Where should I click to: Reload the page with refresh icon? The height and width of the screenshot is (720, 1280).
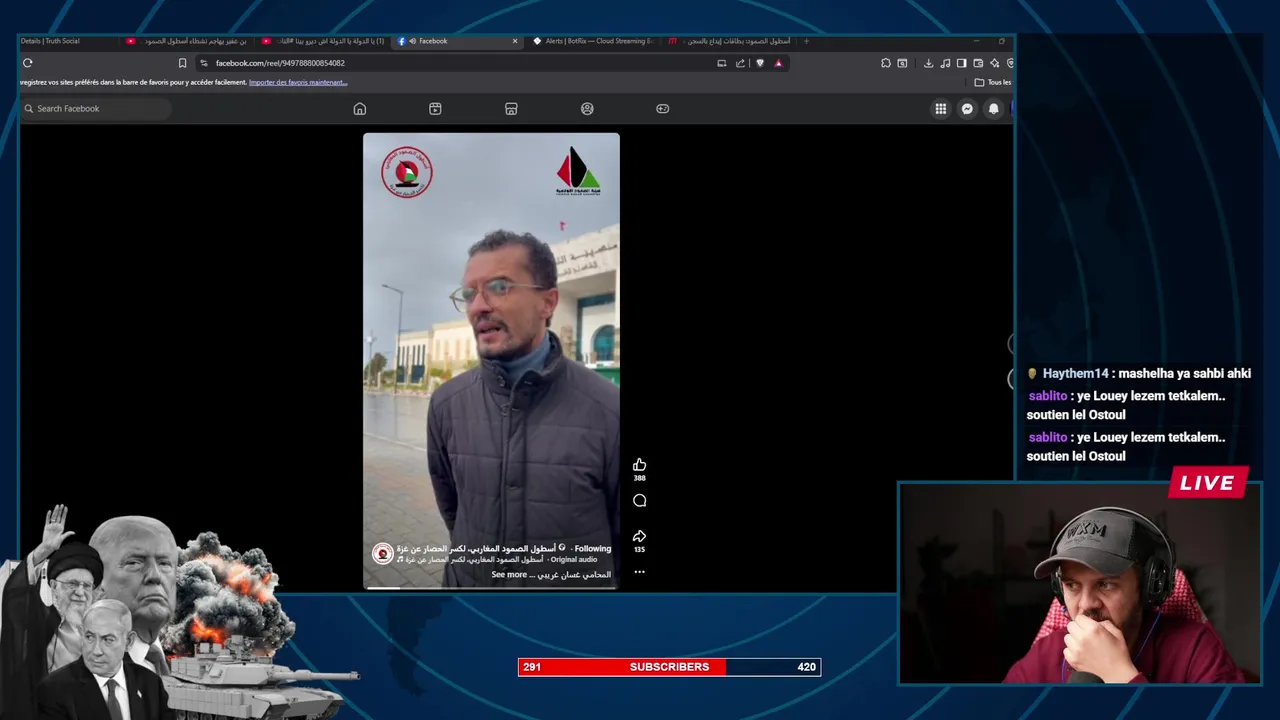pos(27,63)
